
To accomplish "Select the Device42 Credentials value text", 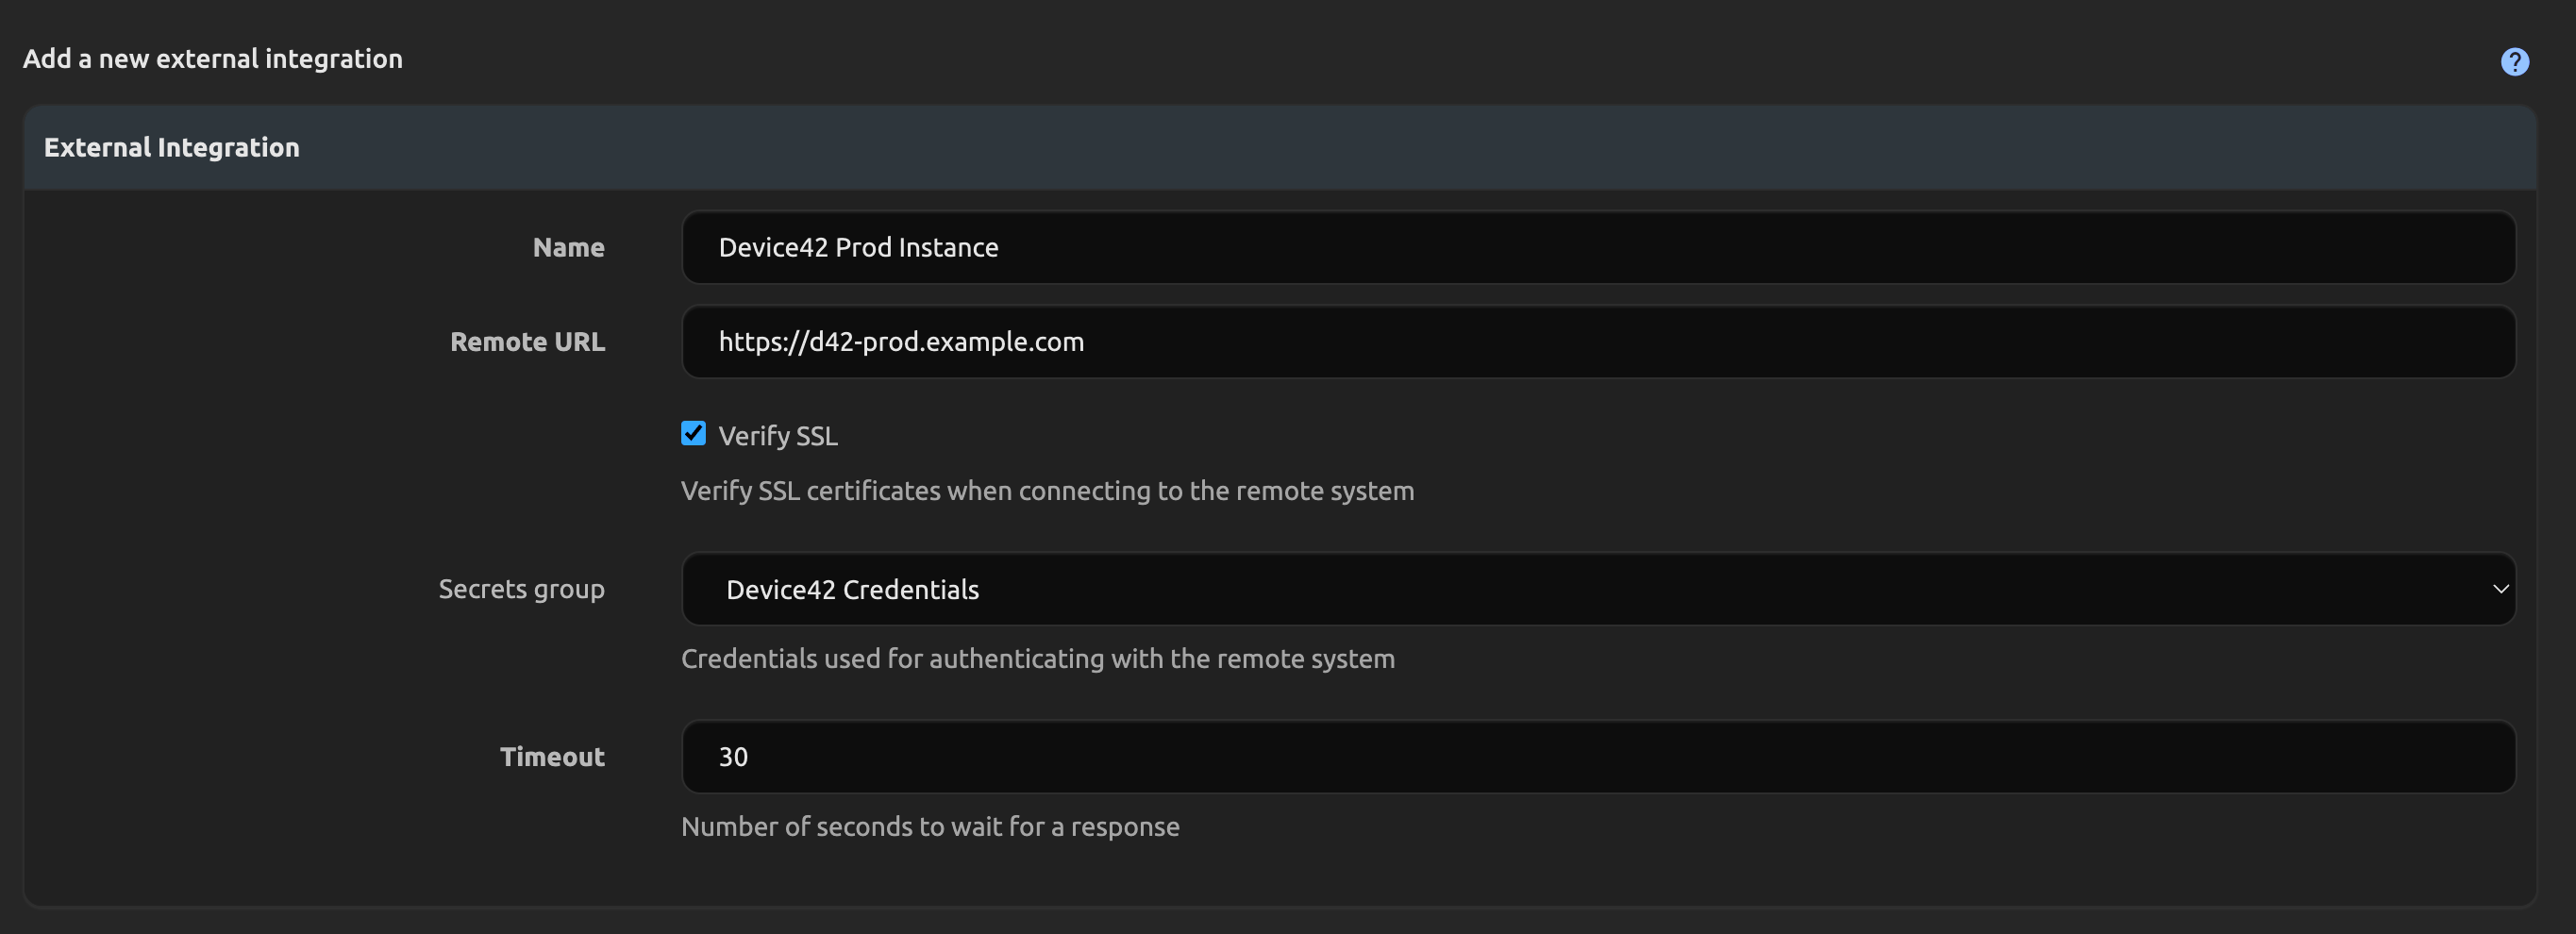I will 852,590.
